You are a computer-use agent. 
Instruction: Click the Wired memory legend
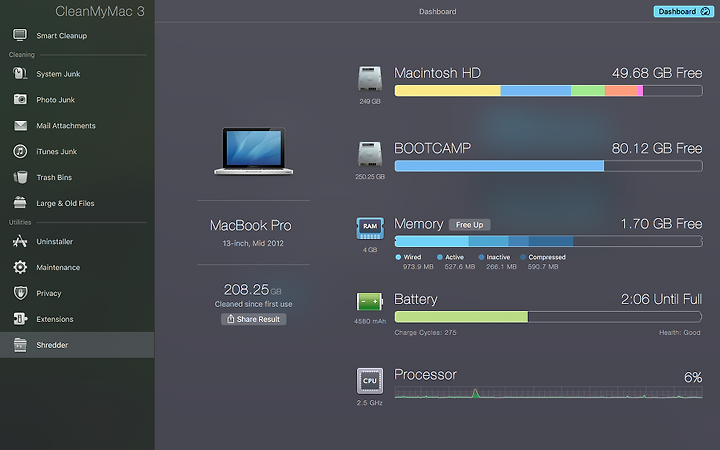pyautogui.click(x=414, y=262)
